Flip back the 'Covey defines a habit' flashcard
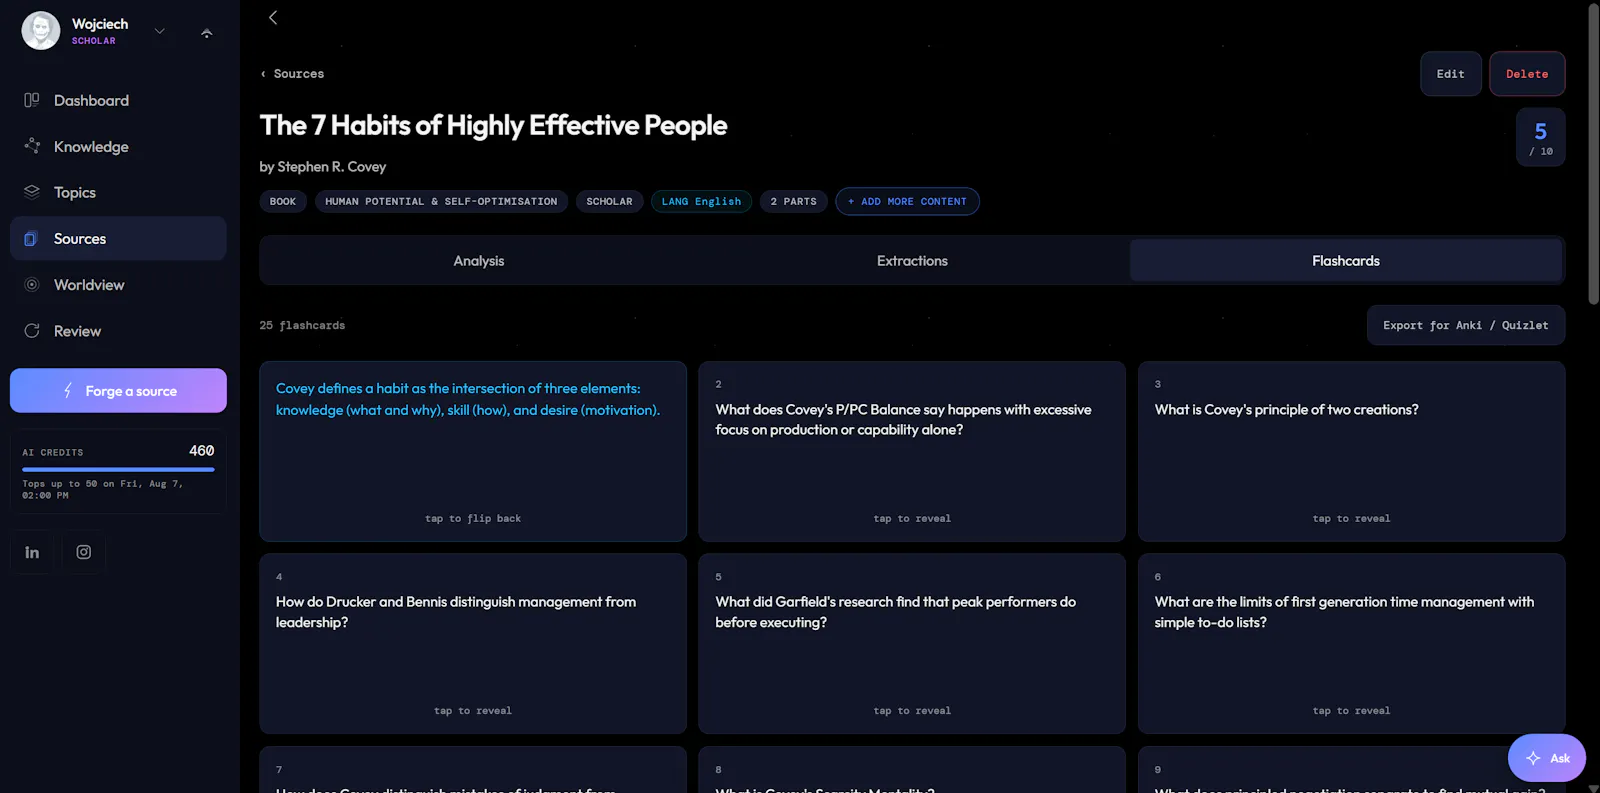 (x=473, y=452)
